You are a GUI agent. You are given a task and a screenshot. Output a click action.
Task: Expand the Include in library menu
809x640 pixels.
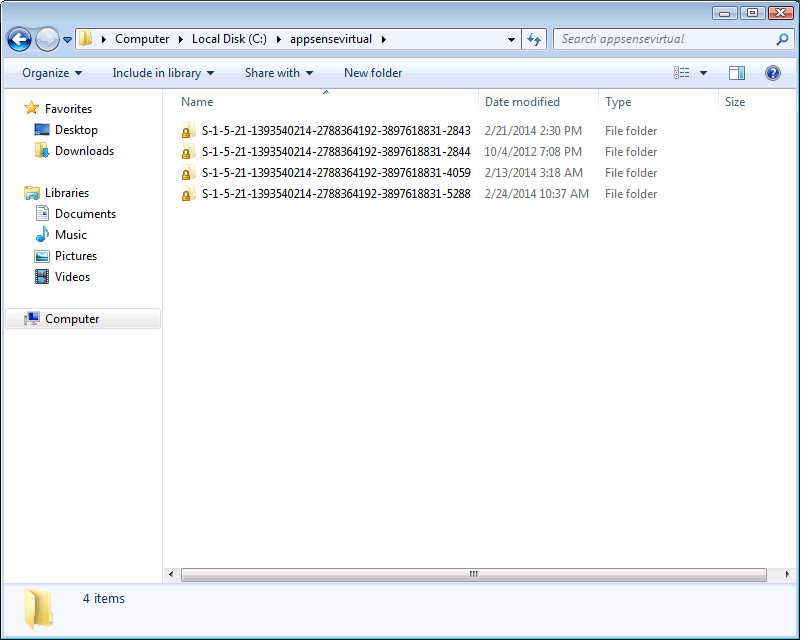point(163,73)
